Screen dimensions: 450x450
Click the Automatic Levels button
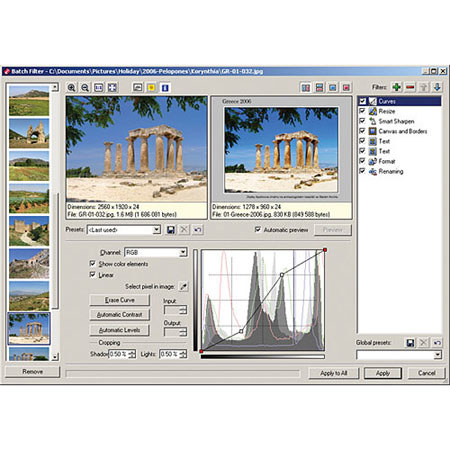pos(120,330)
